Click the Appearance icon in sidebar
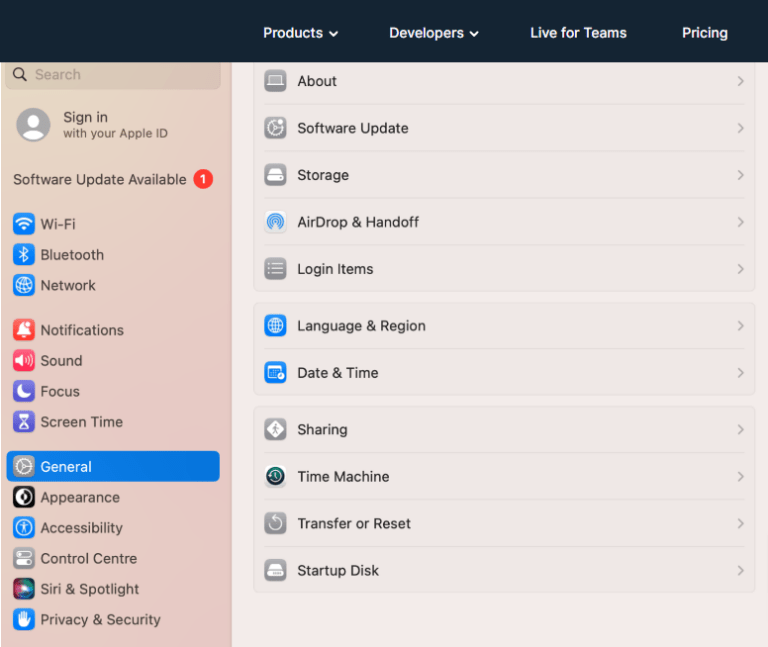 pos(24,497)
